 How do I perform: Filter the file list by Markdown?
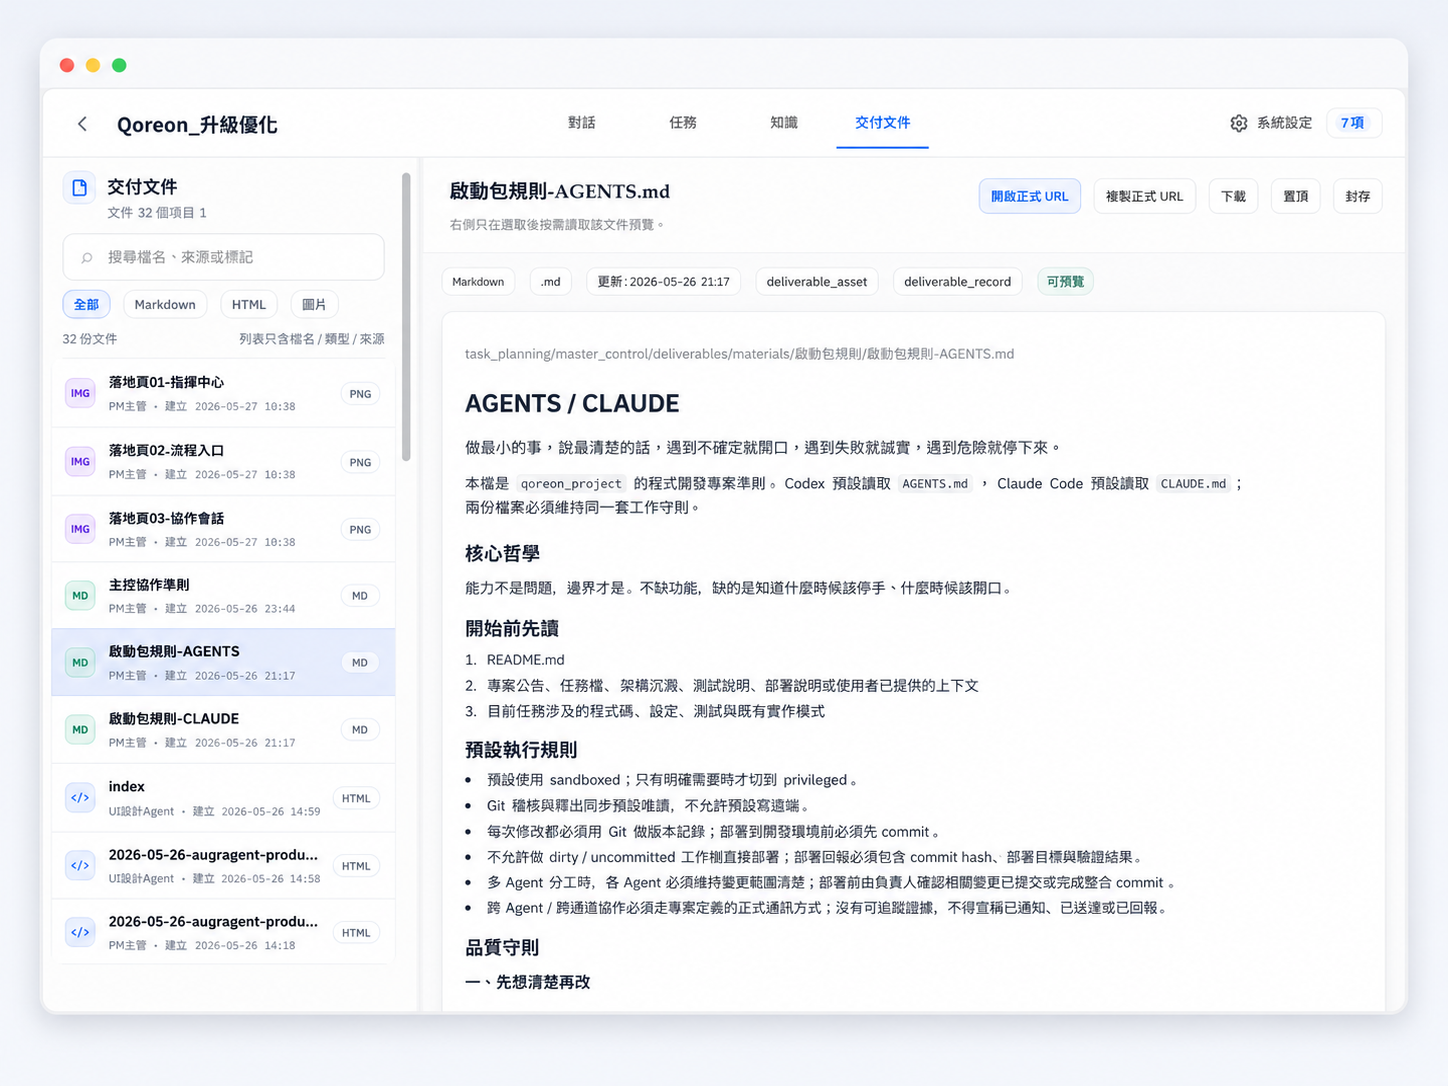pyautogui.click(x=165, y=304)
